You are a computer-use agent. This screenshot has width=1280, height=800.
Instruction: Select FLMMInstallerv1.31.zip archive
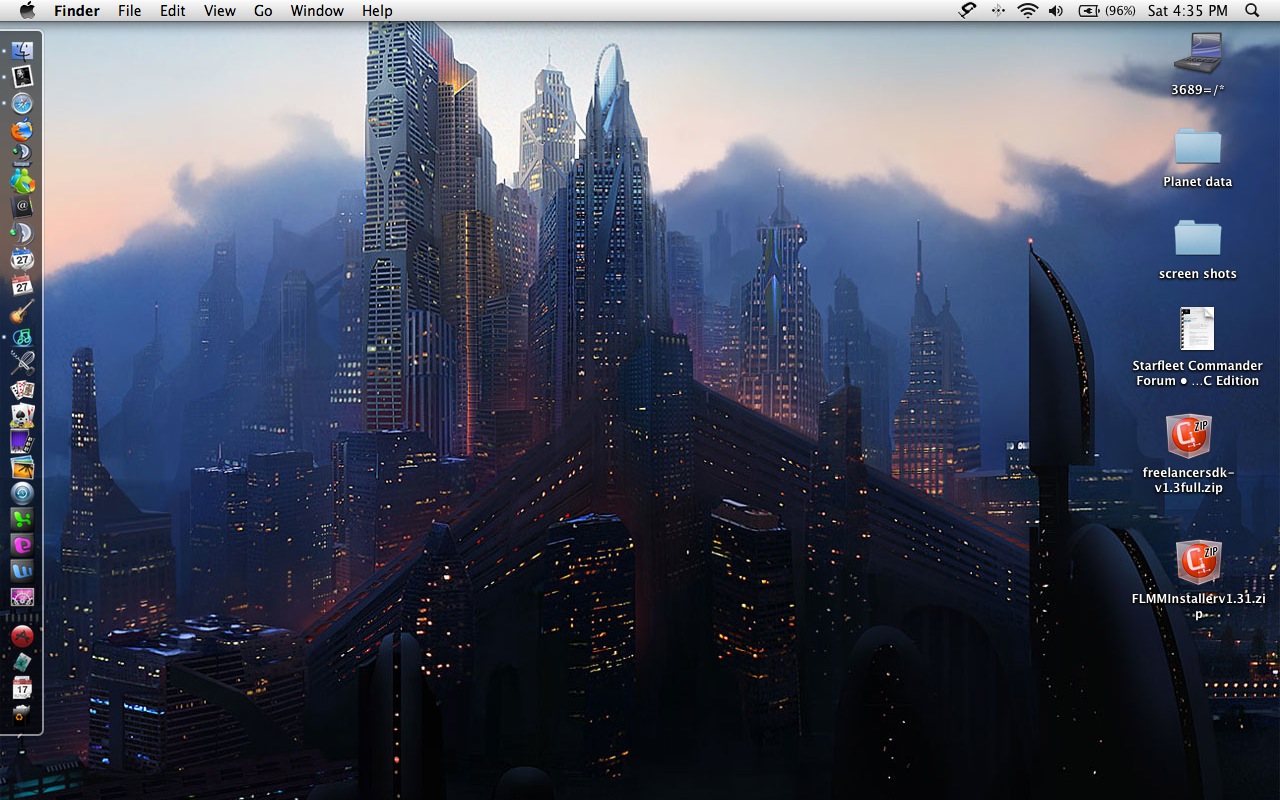pyautogui.click(x=1198, y=562)
